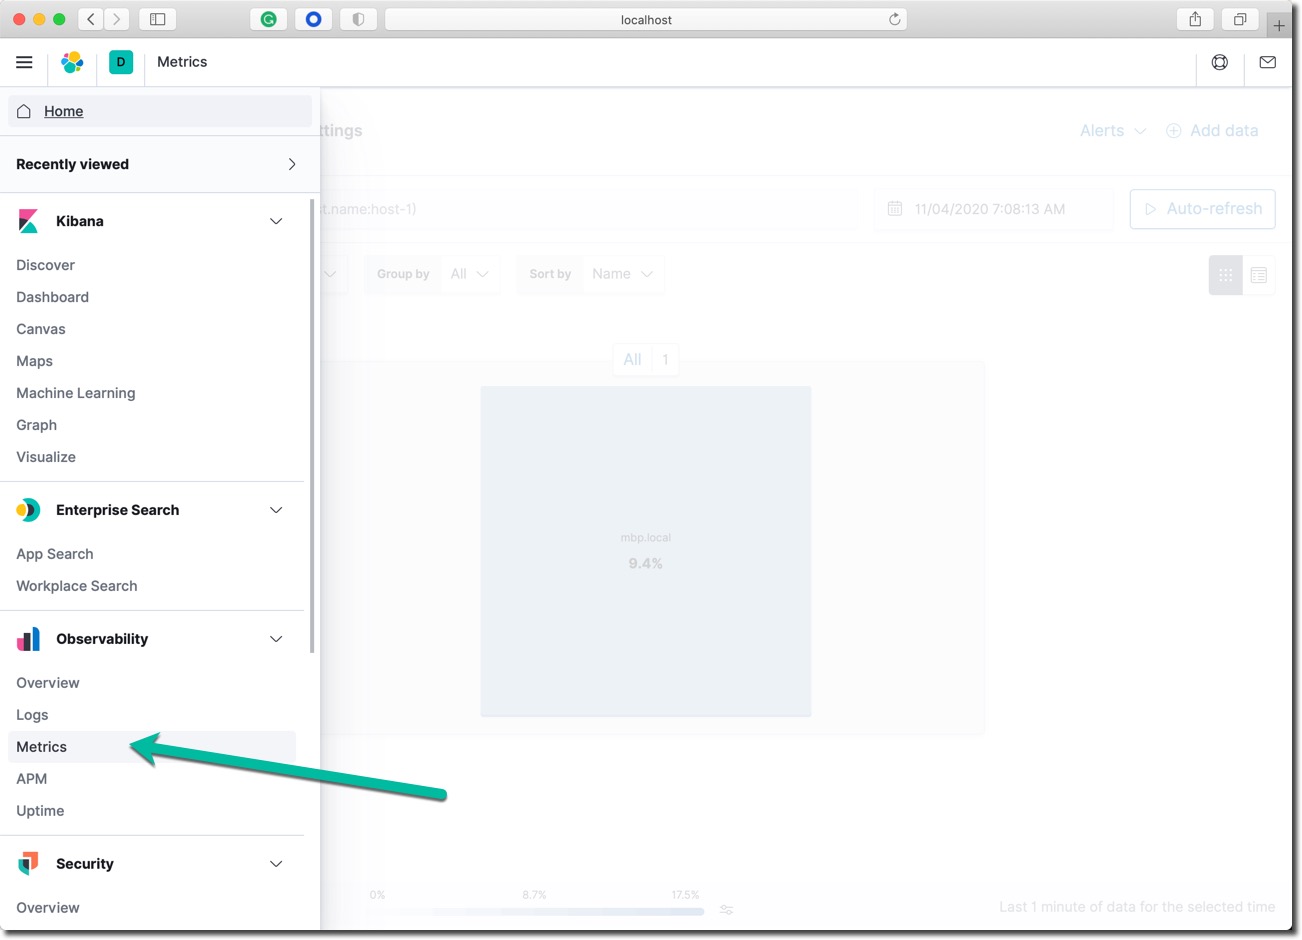Open the newsfeed mail icon
The height and width of the screenshot is (940, 1302).
1268,62
